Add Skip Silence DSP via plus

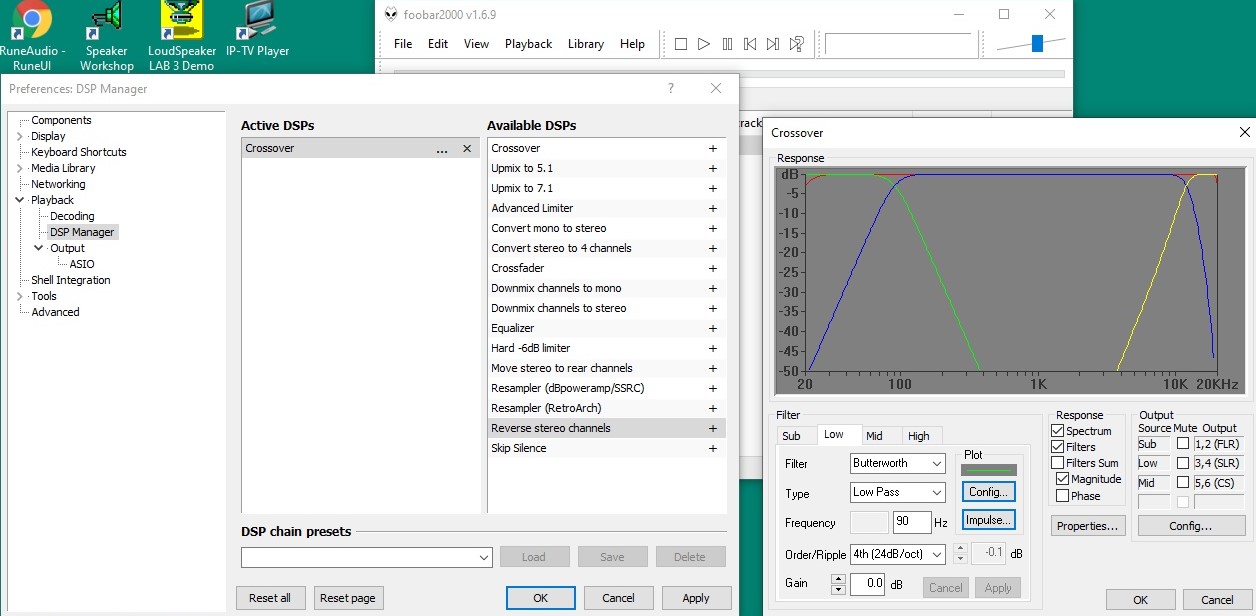coord(713,448)
